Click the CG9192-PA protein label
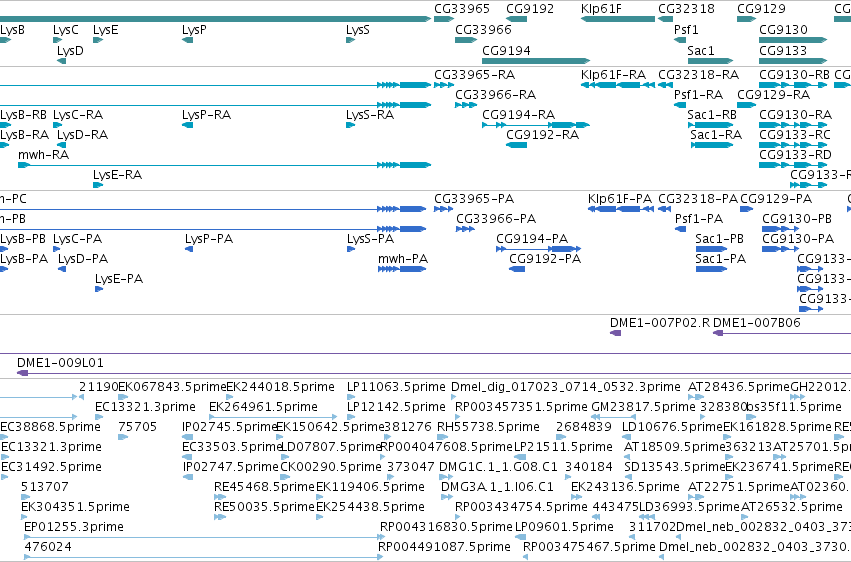This screenshot has height=562, width=851. tap(545, 259)
